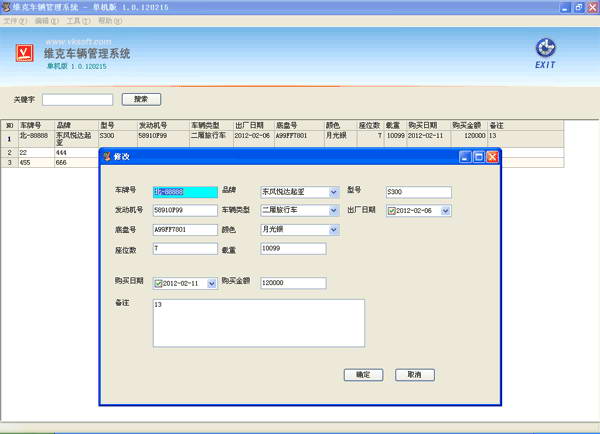Open the 帮助 menu
Viewport: 600px width, 434px height.
pyautogui.click(x=110, y=21)
